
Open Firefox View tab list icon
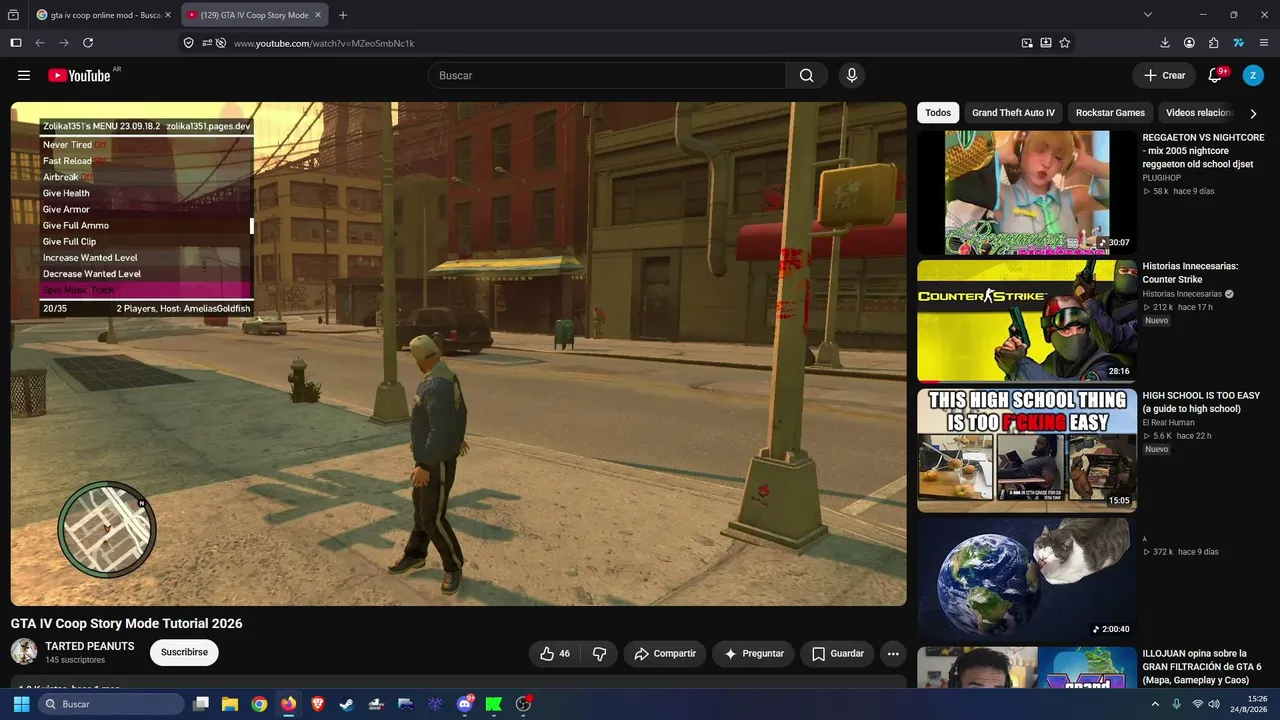pyautogui.click(x=13, y=15)
